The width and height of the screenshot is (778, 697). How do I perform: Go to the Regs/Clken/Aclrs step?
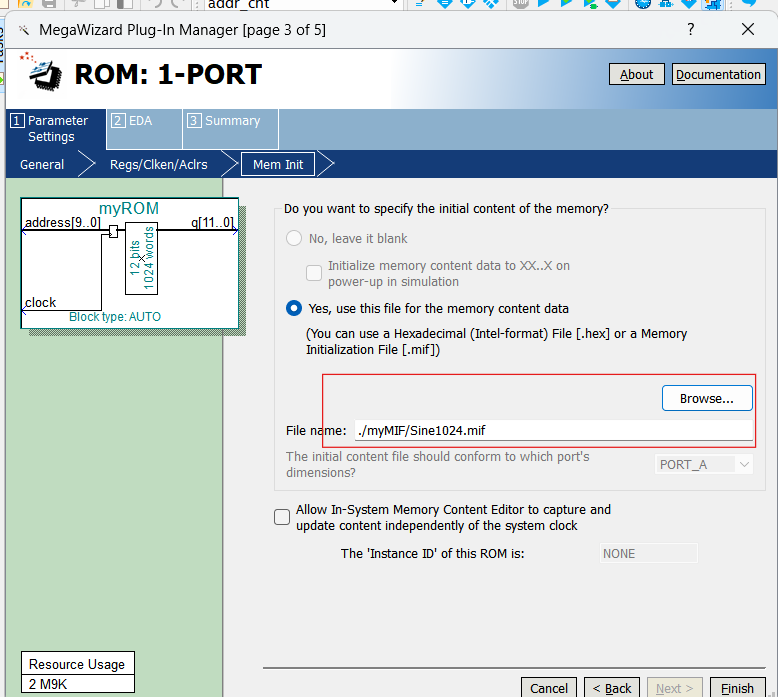(159, 165)
